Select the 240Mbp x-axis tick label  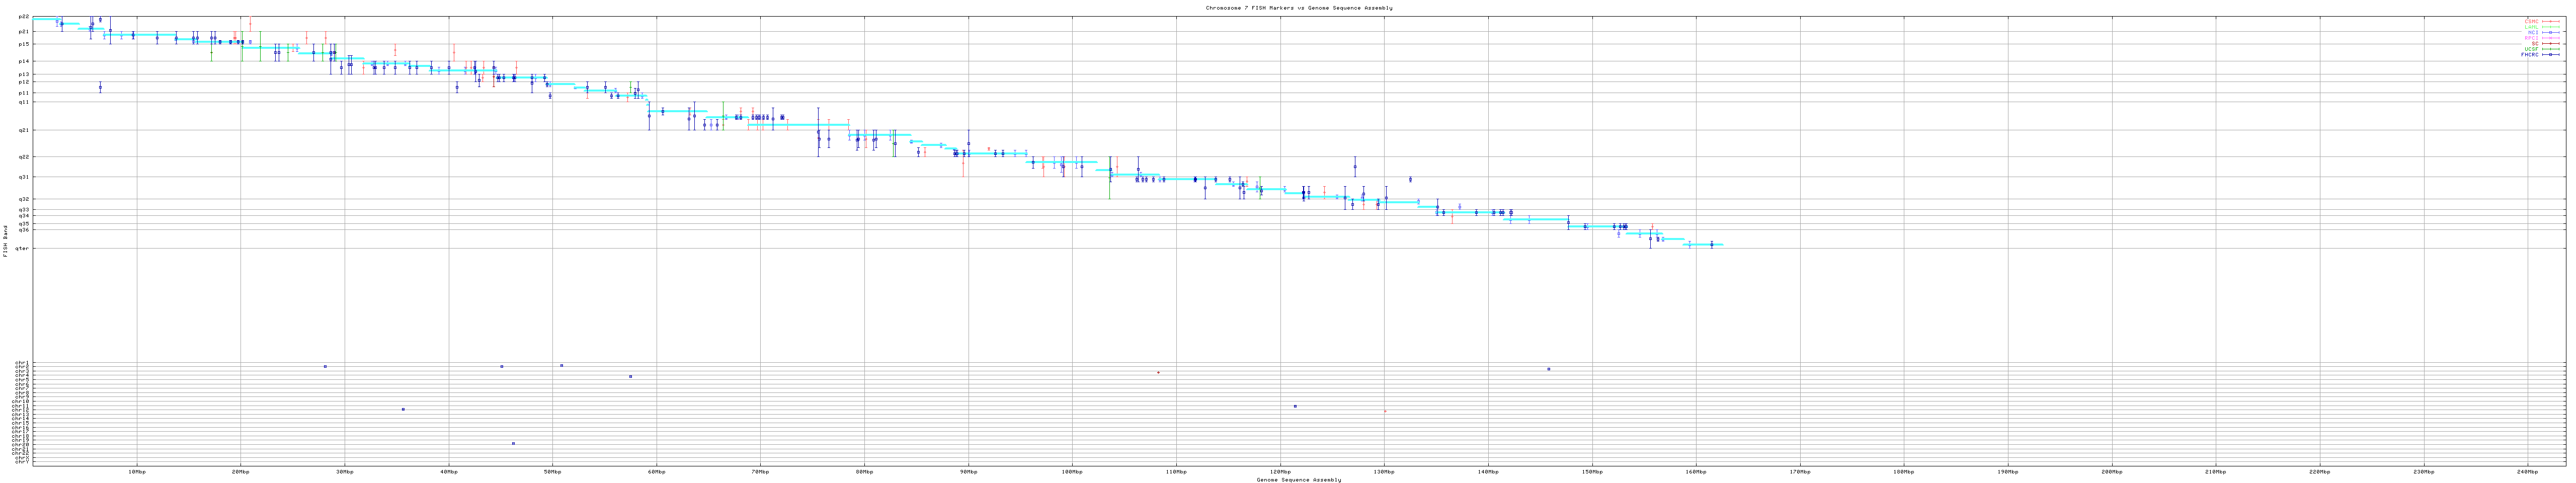click(2527, 471)
